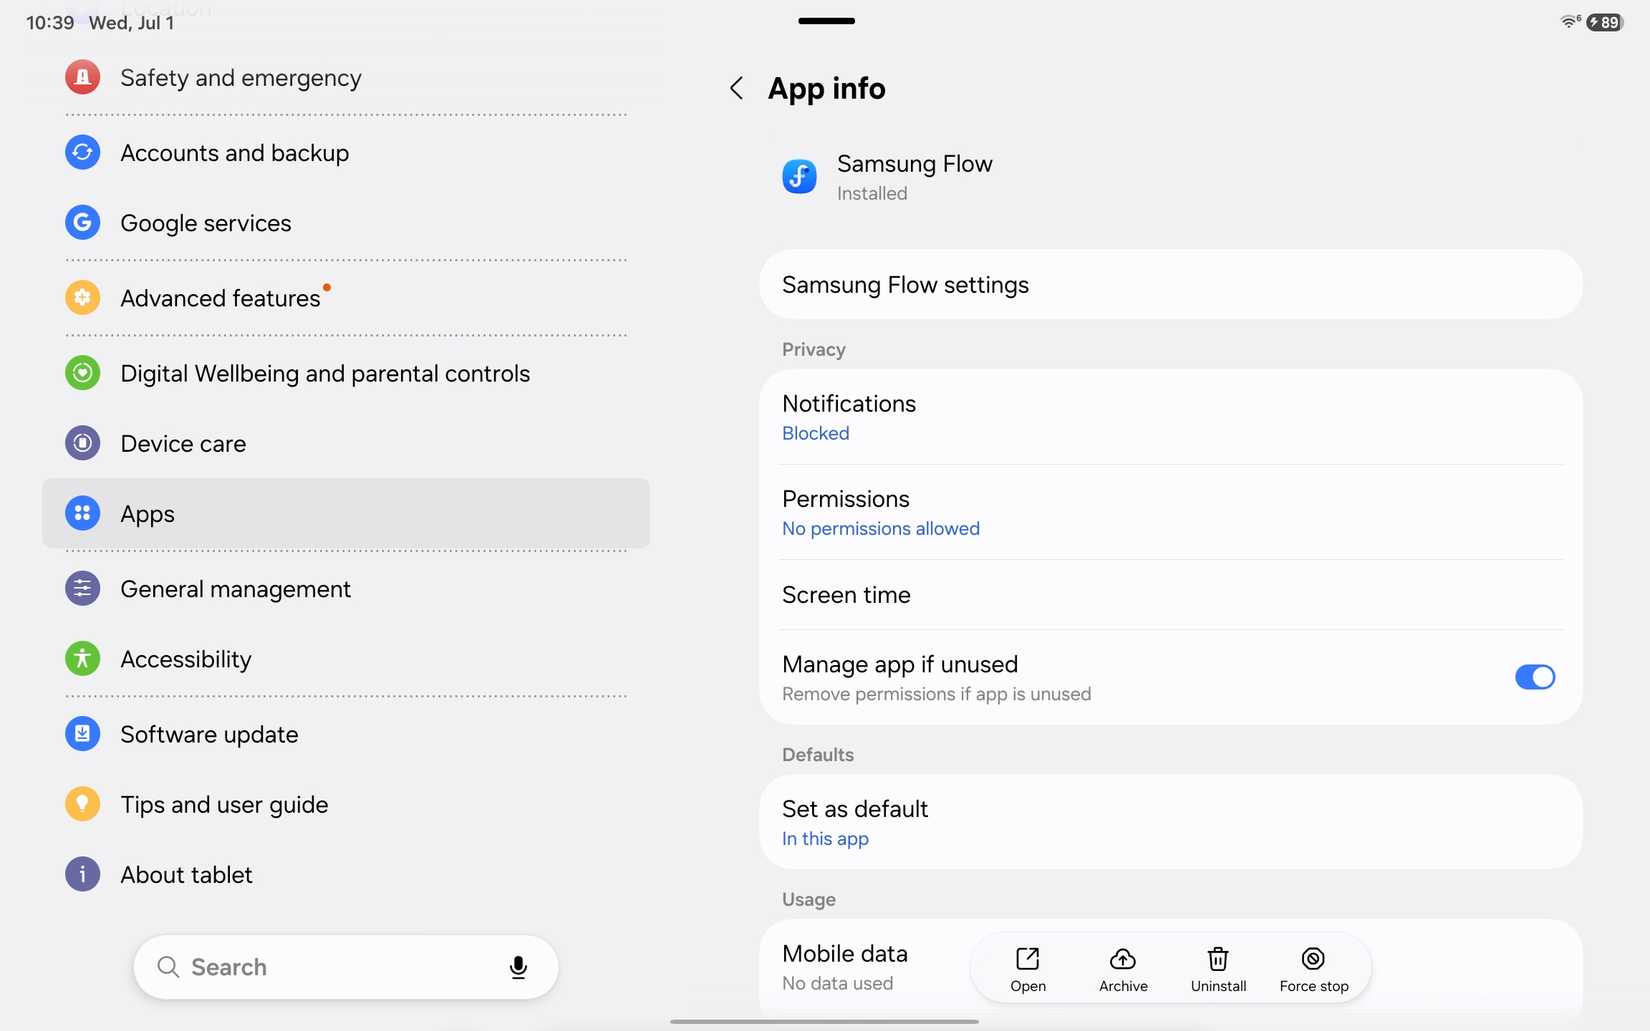Tap the battery 89 indicator
This screenshot has height=1031, width=1650.
pos(1605,22)
